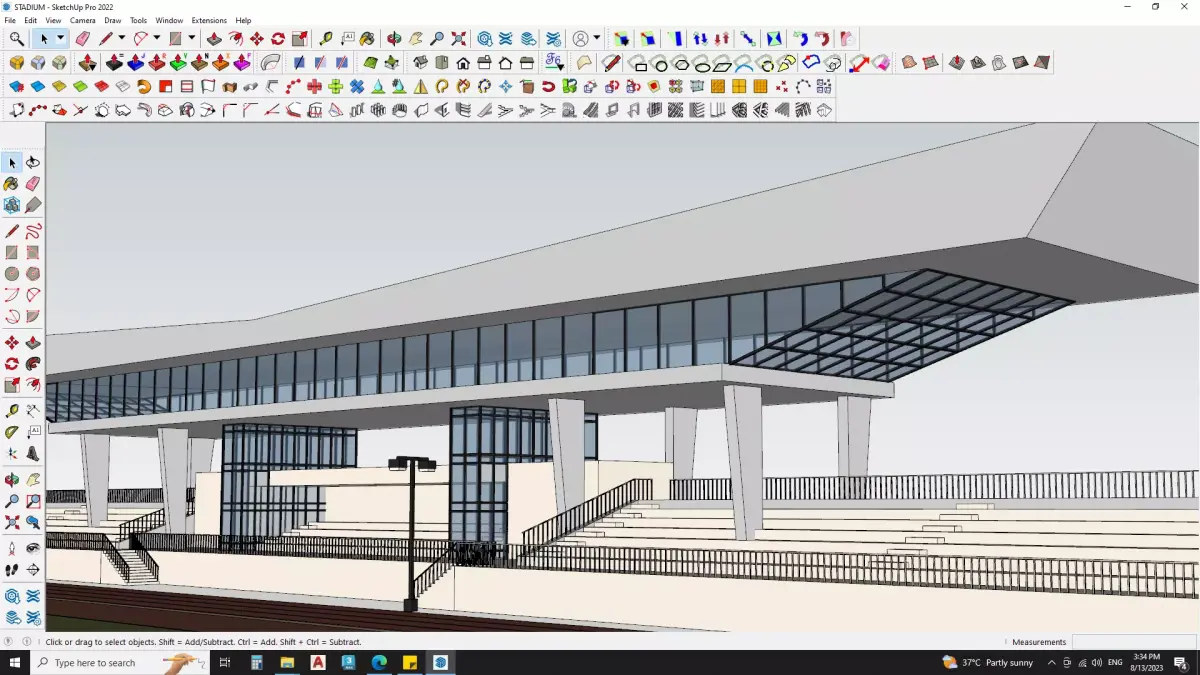Open the Tools menu

pyautogui.click(x=138, y=20)
